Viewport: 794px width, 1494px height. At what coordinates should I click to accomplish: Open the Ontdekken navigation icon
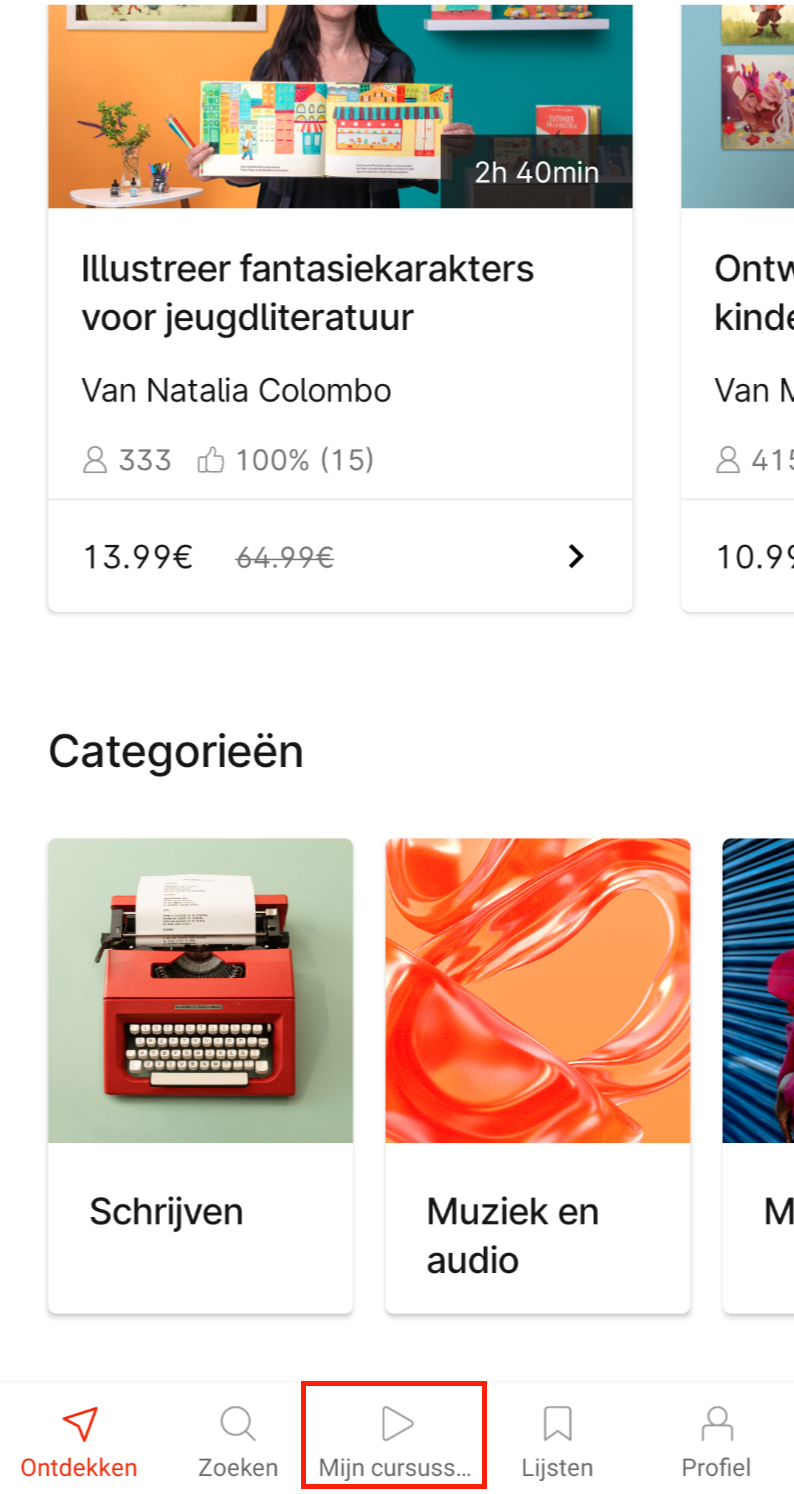click(x=79, y=1421)
